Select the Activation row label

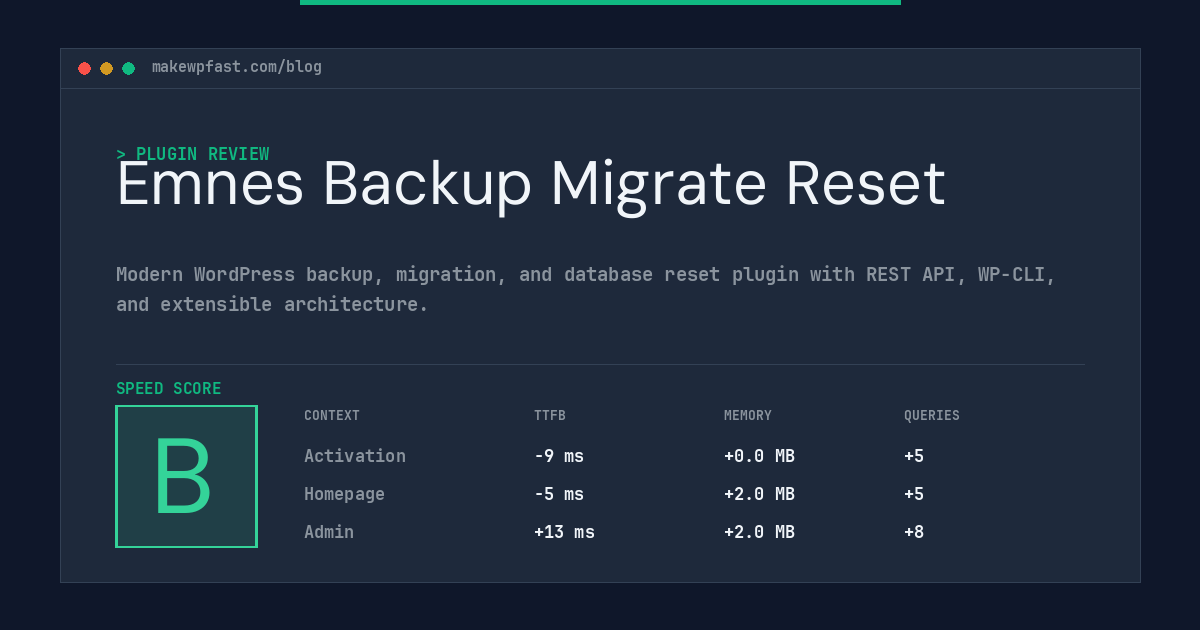click(355, 456)
